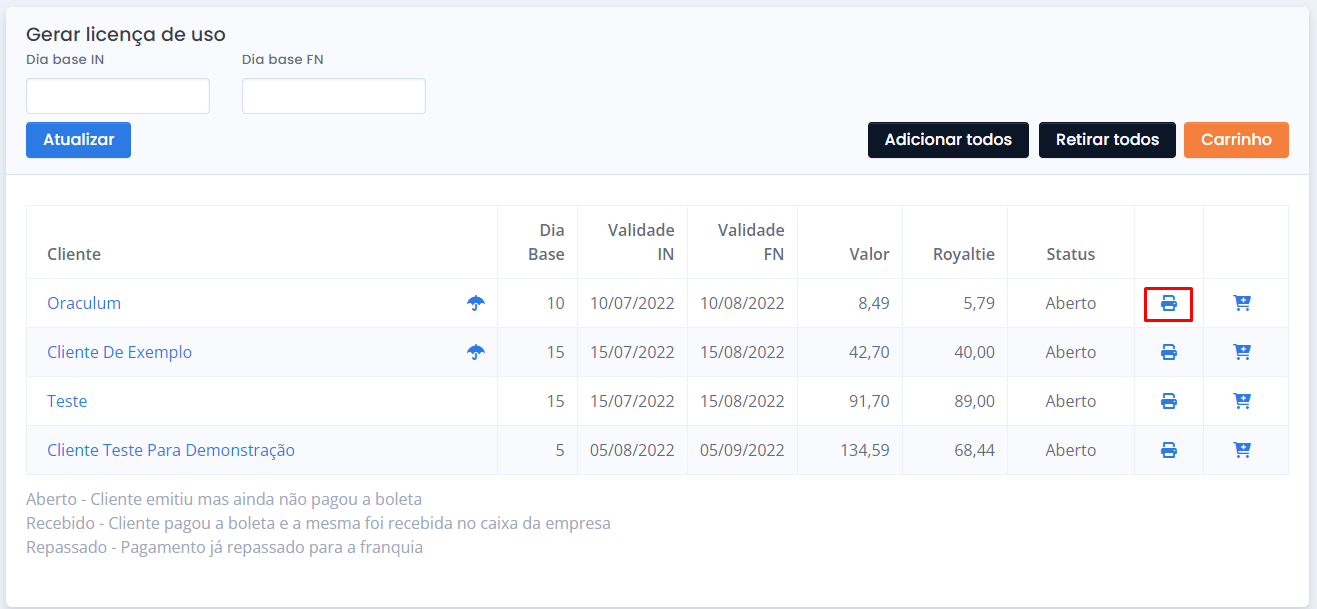This screenshot has width=1317, height=609.
Task: Click the print icon for Cliente De Exemplo
Action: point(1168,352)
